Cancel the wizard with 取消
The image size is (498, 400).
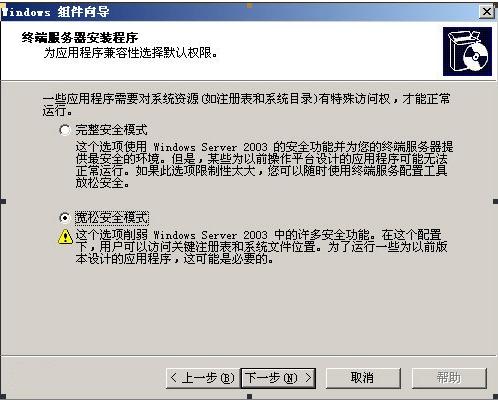(x=363, y=378)
